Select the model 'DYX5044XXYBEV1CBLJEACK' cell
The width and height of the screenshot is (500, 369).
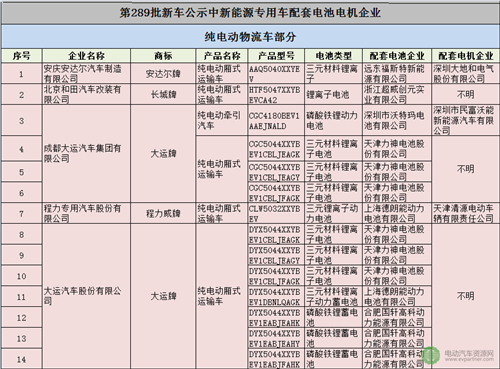(x=276, y=234)
